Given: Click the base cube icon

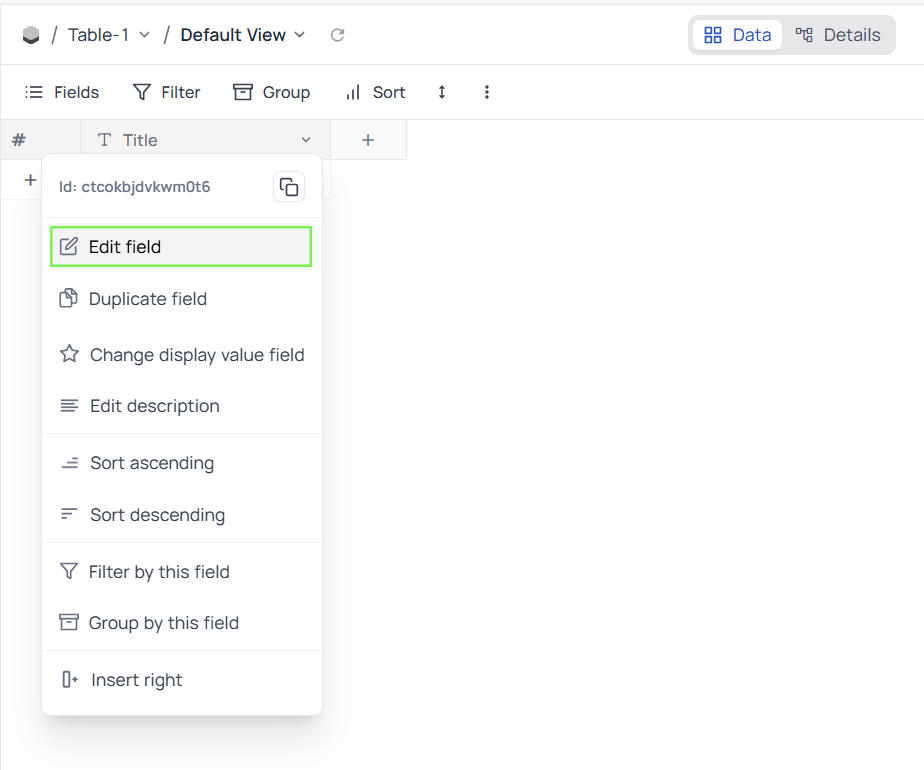Looking at the screenshot, I should click(x=31, y=35).
